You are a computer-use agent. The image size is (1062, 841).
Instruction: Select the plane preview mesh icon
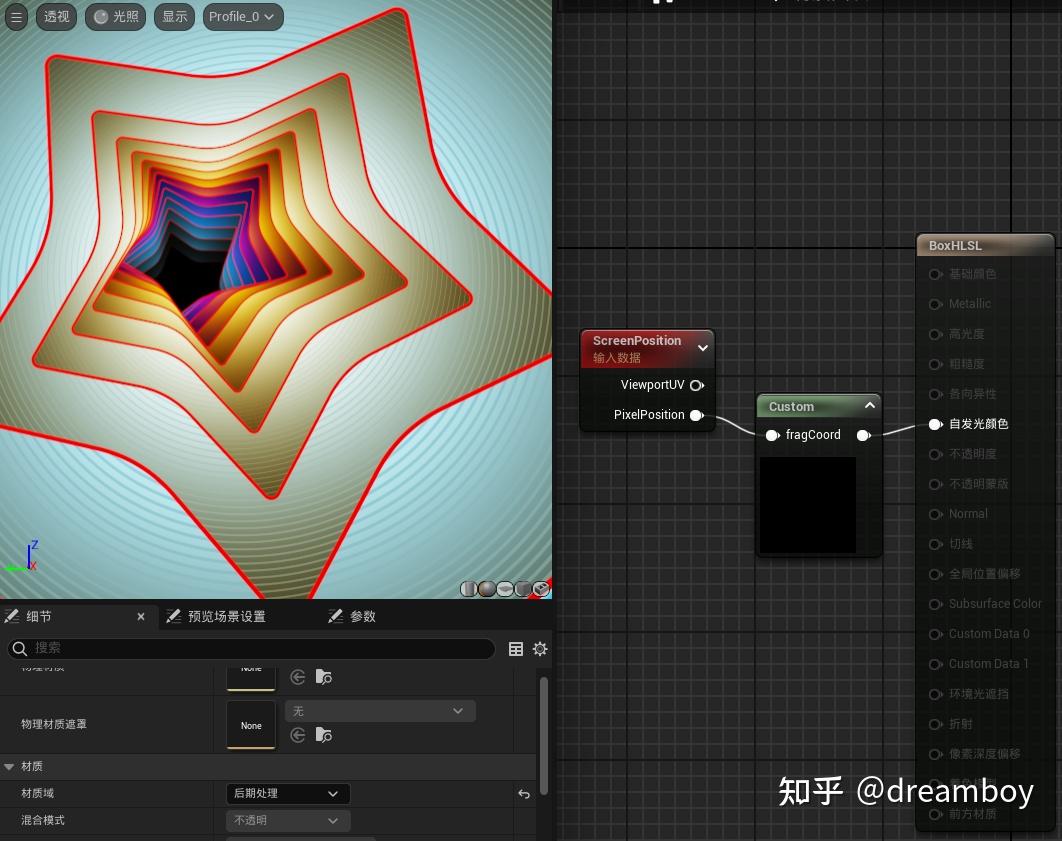(x=505, y=589)
